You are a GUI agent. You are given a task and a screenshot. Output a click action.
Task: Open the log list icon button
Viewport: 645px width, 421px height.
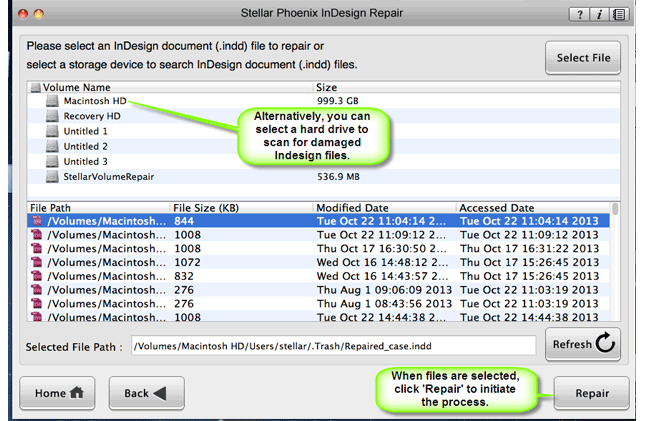pos(619,15)
